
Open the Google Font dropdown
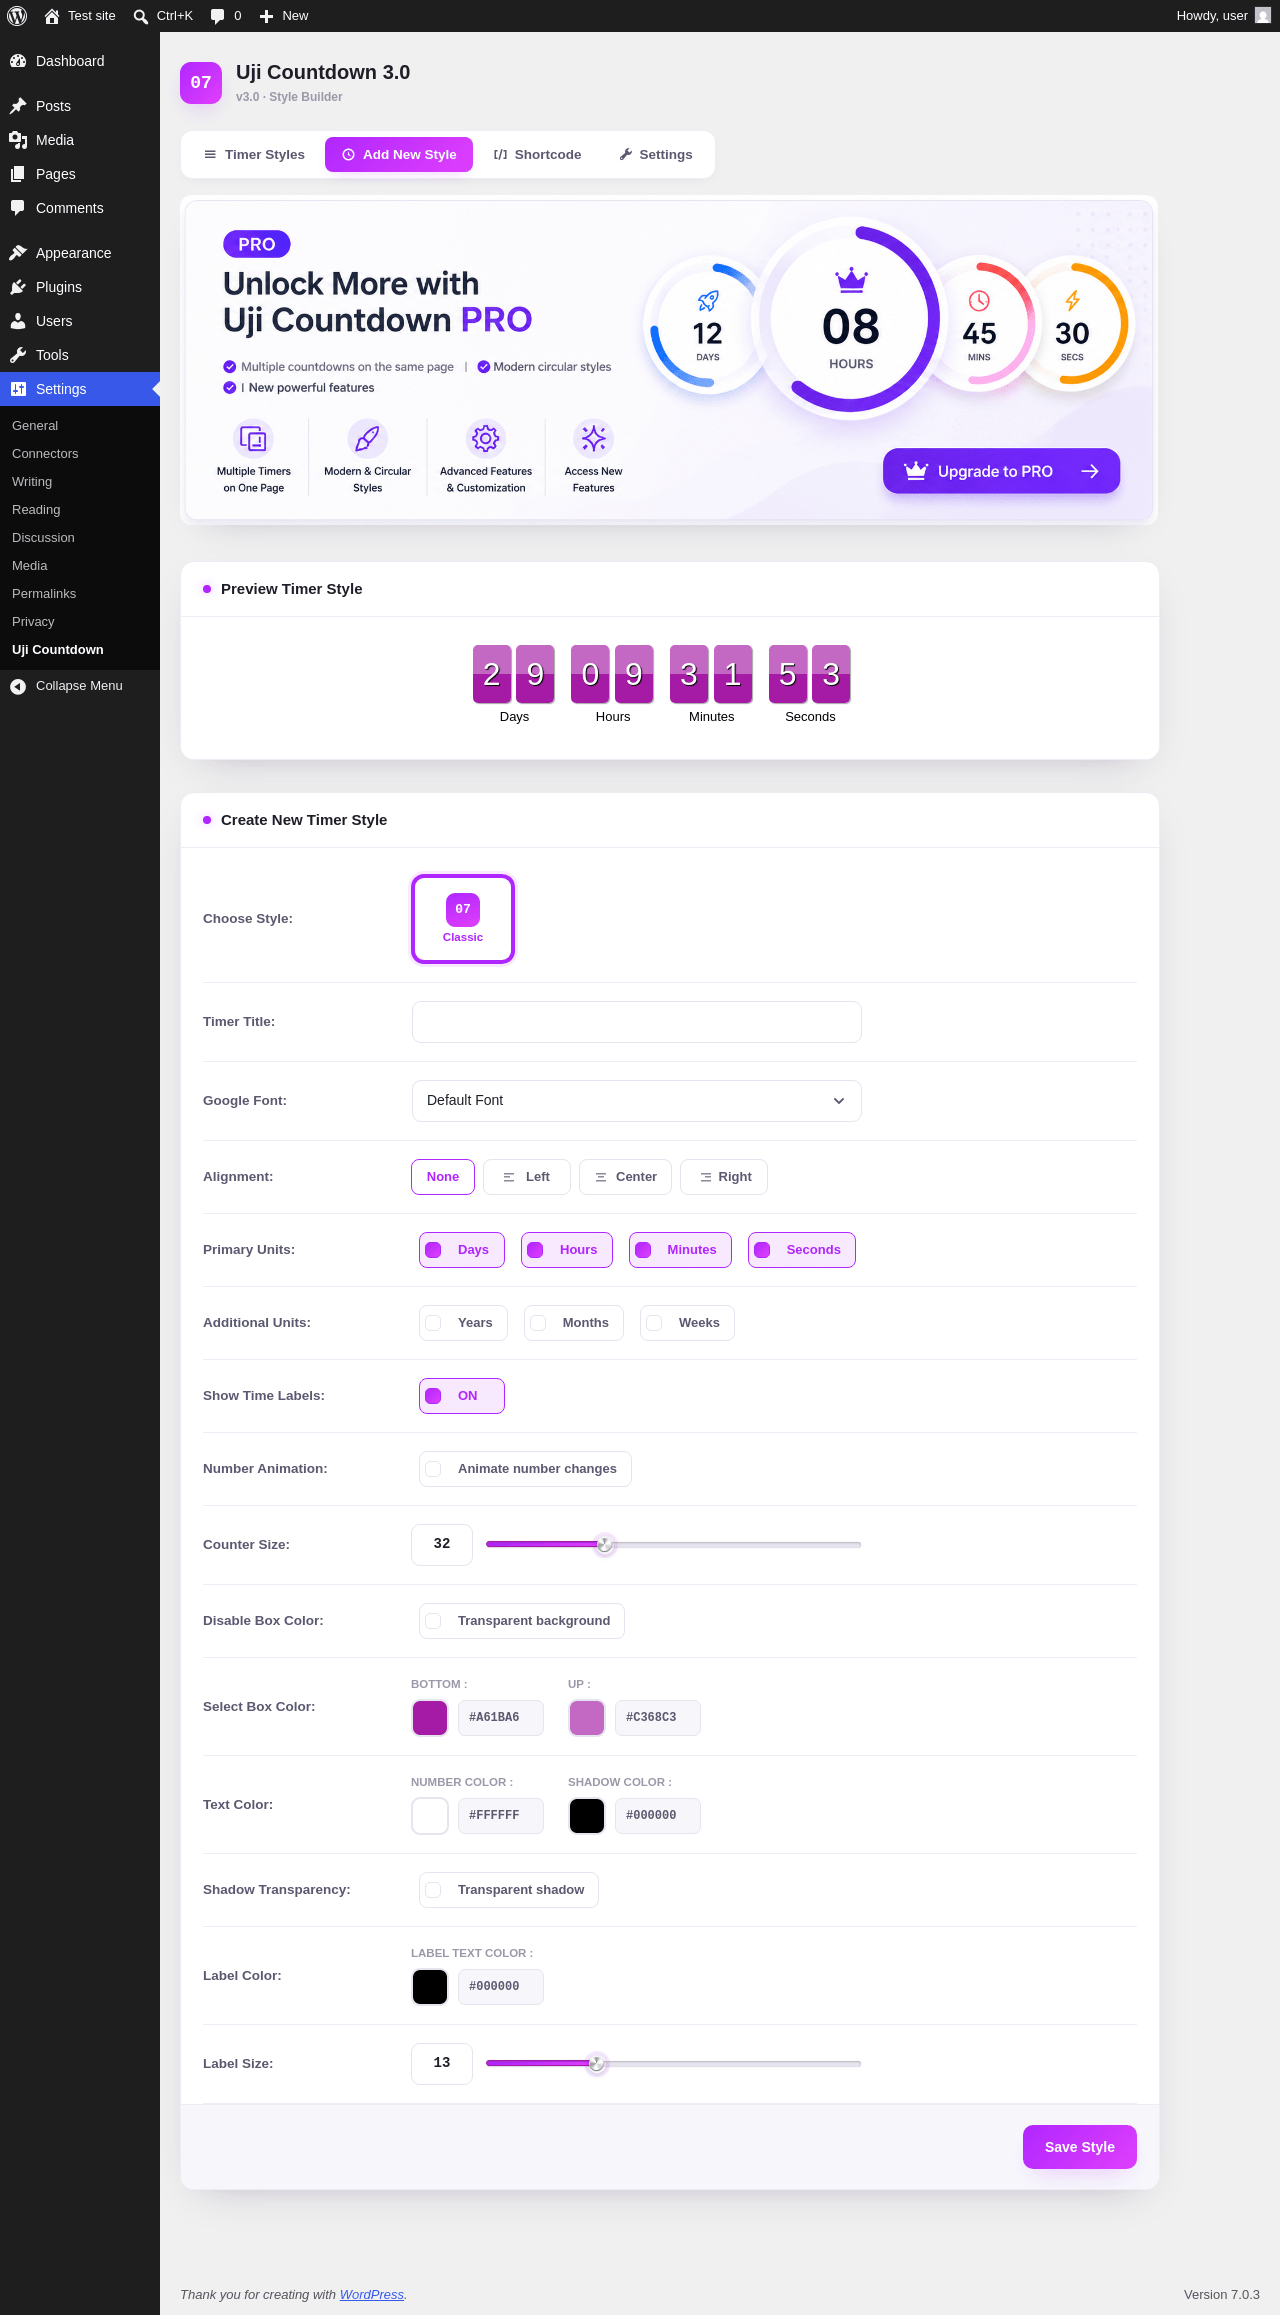click(637, 1101)
